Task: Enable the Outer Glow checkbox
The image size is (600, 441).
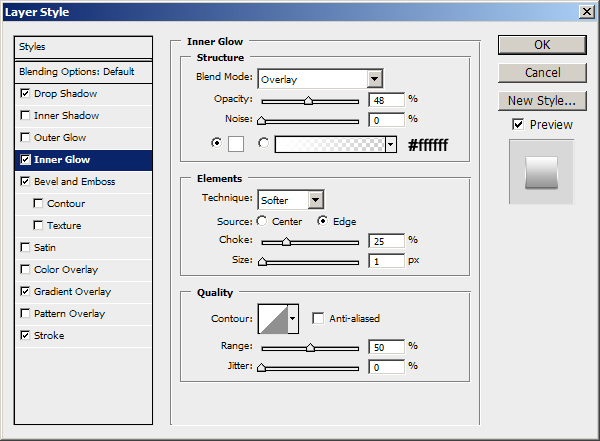Action: click(x=25, y=137)
